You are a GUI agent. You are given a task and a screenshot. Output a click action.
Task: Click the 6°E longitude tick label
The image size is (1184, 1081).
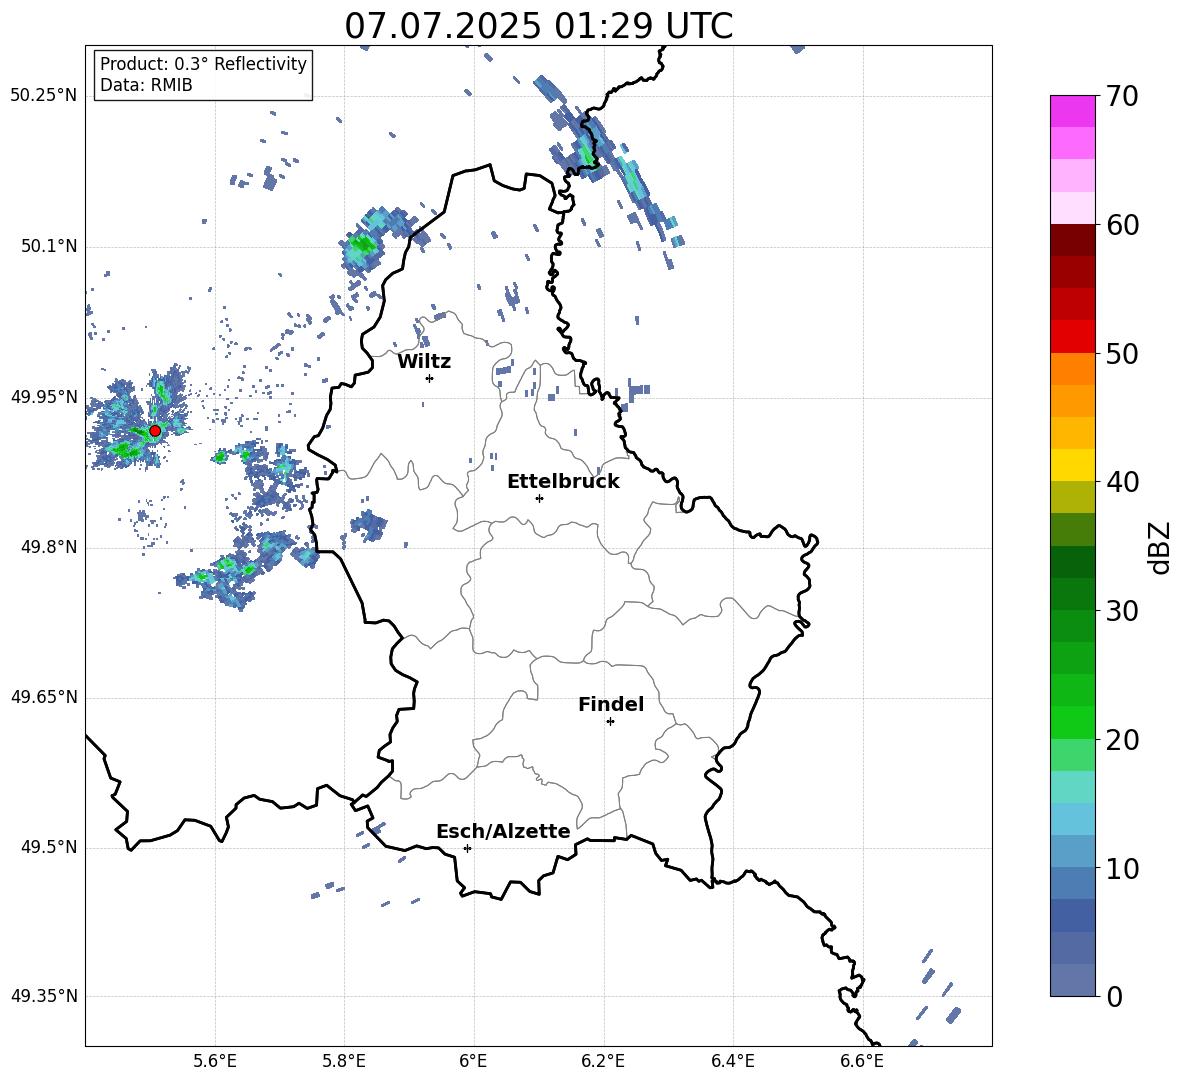[473, 1061]
